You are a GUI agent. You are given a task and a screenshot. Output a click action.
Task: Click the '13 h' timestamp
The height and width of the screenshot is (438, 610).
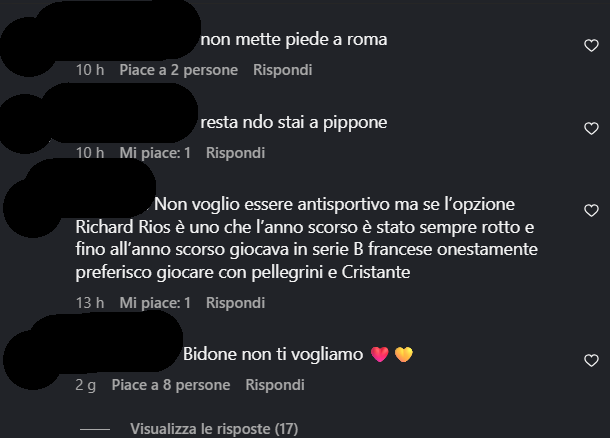(x=90, y=303)
